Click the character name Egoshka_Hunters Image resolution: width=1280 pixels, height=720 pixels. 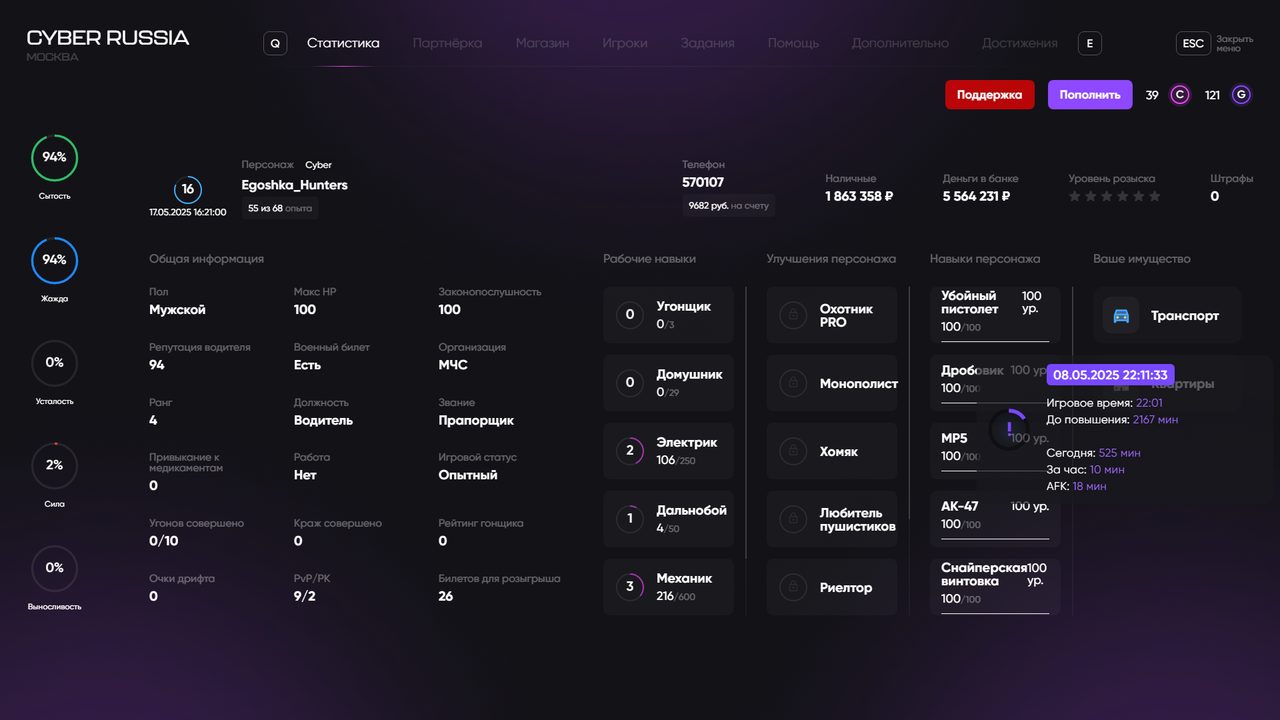pyautogui.click(x=295, y=185)
